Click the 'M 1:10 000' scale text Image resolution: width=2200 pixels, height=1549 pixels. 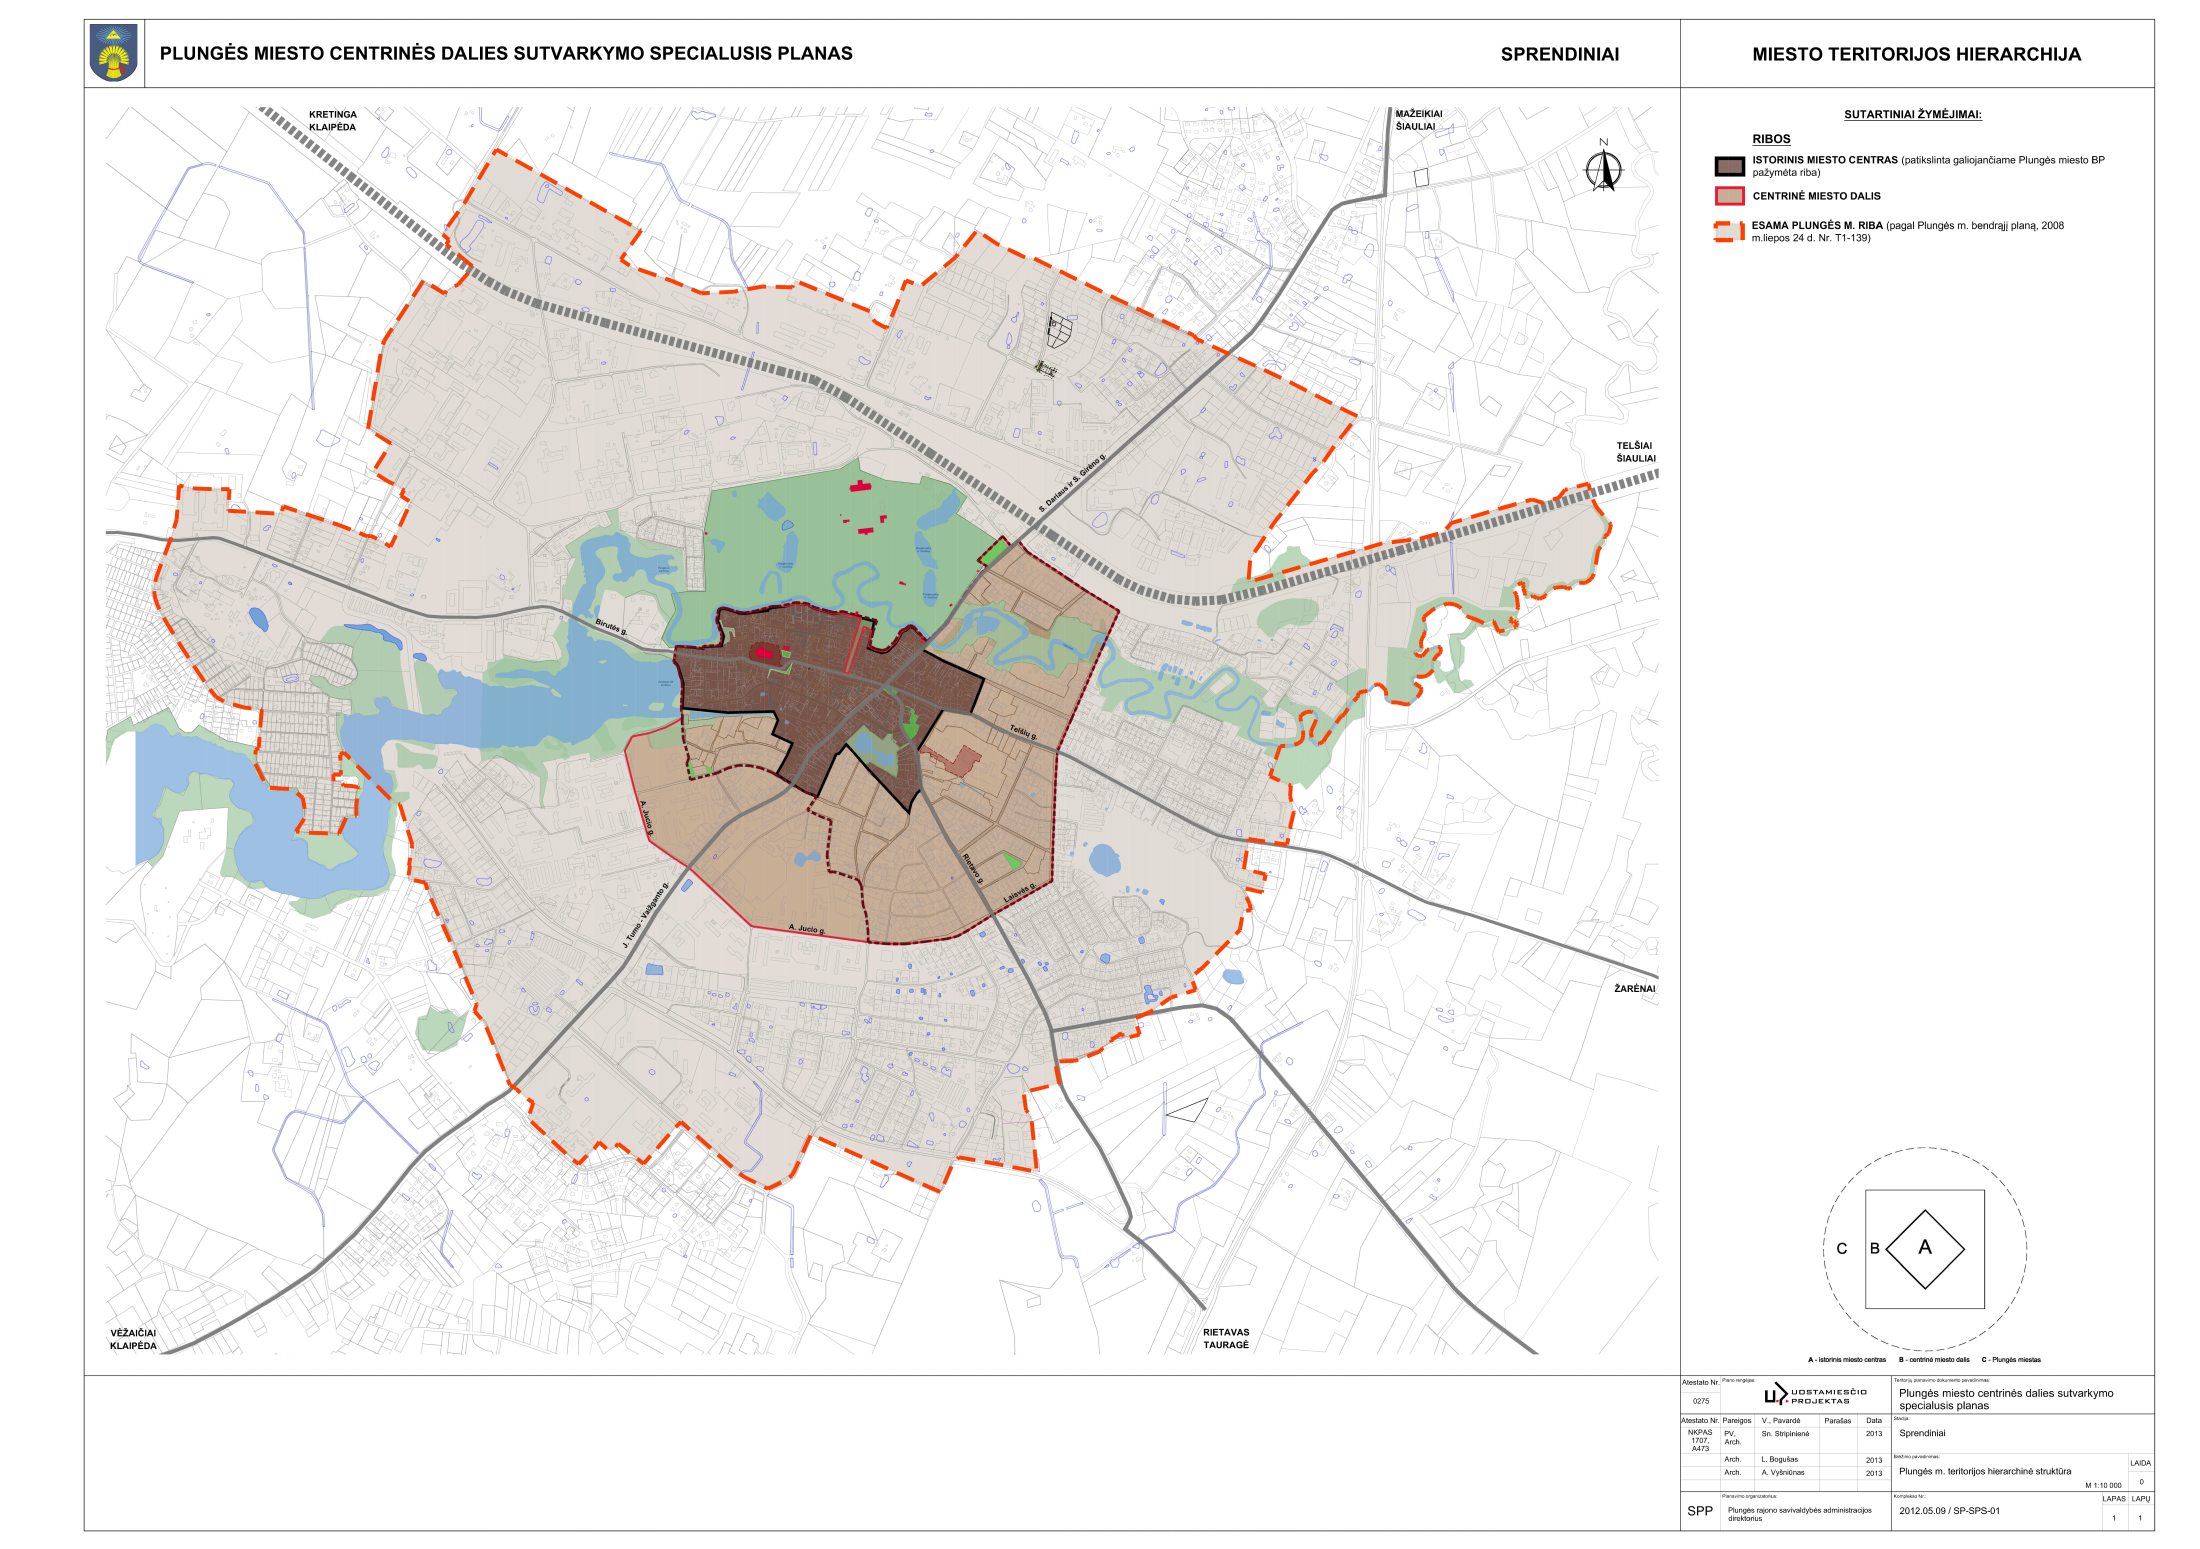point(2102,1486)
